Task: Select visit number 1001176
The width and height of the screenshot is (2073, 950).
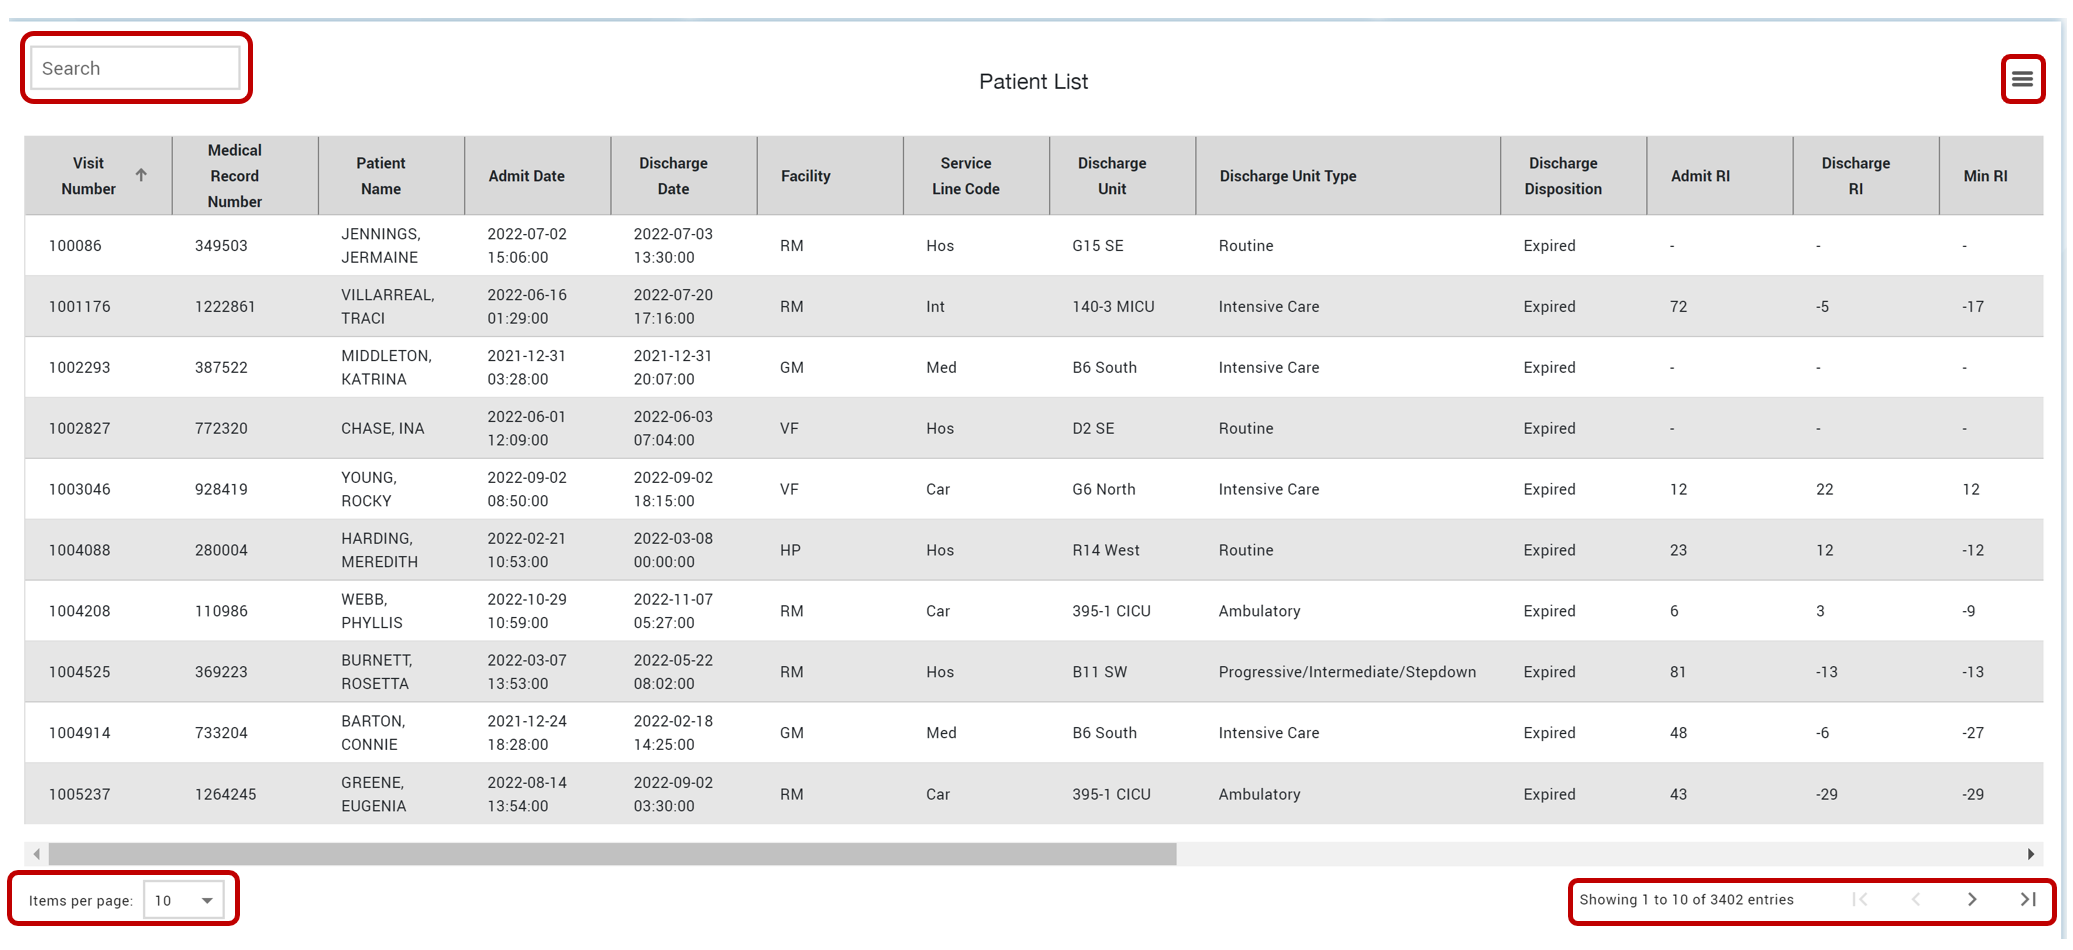Action: tap(80, 307)
